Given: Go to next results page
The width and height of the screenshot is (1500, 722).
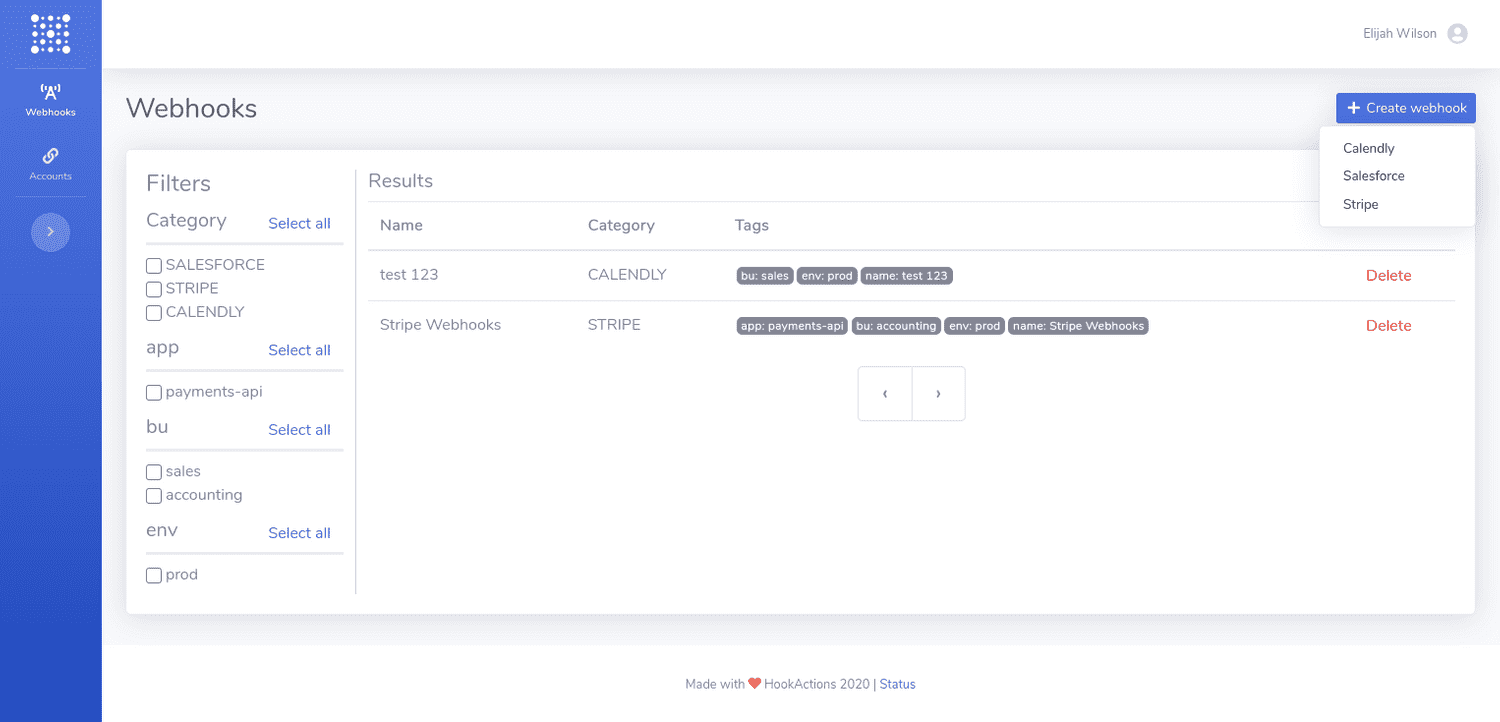Looking at the screenshot, I should click(x=938, y=394).
